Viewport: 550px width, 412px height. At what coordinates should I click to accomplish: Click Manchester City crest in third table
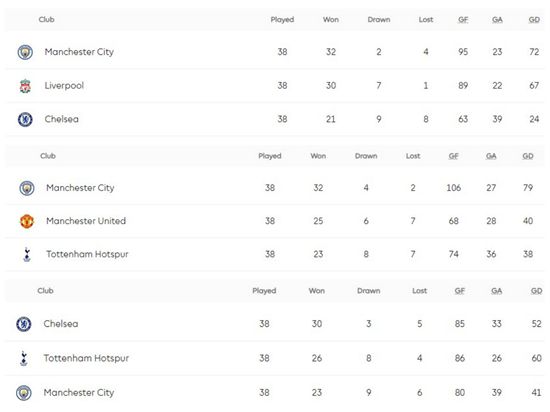click(24, 393)
